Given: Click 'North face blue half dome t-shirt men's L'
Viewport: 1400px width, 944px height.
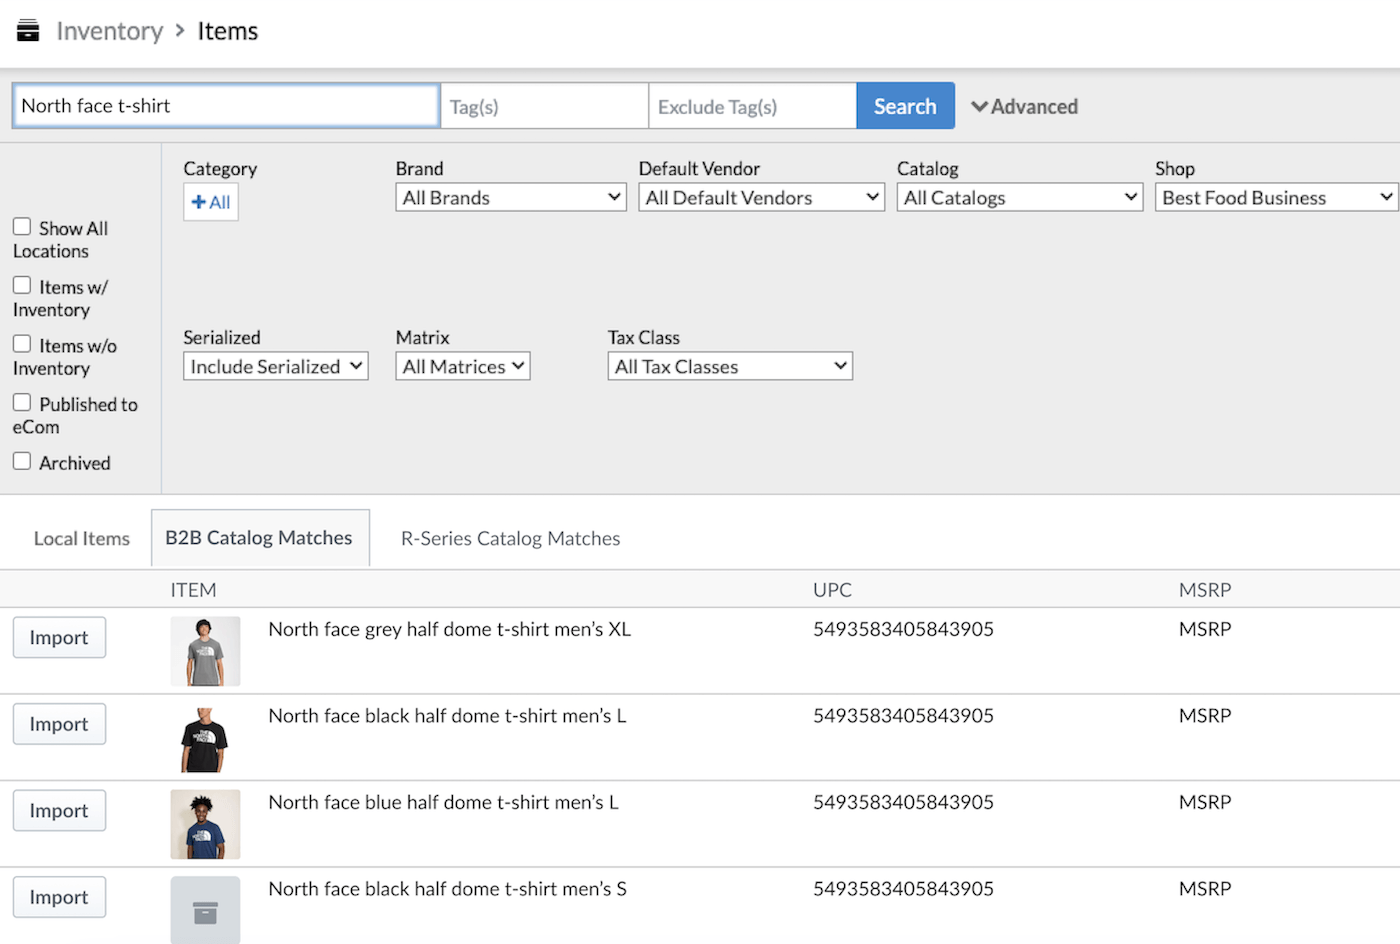Looking at the screenshot, I should click(x=444, y=802).
